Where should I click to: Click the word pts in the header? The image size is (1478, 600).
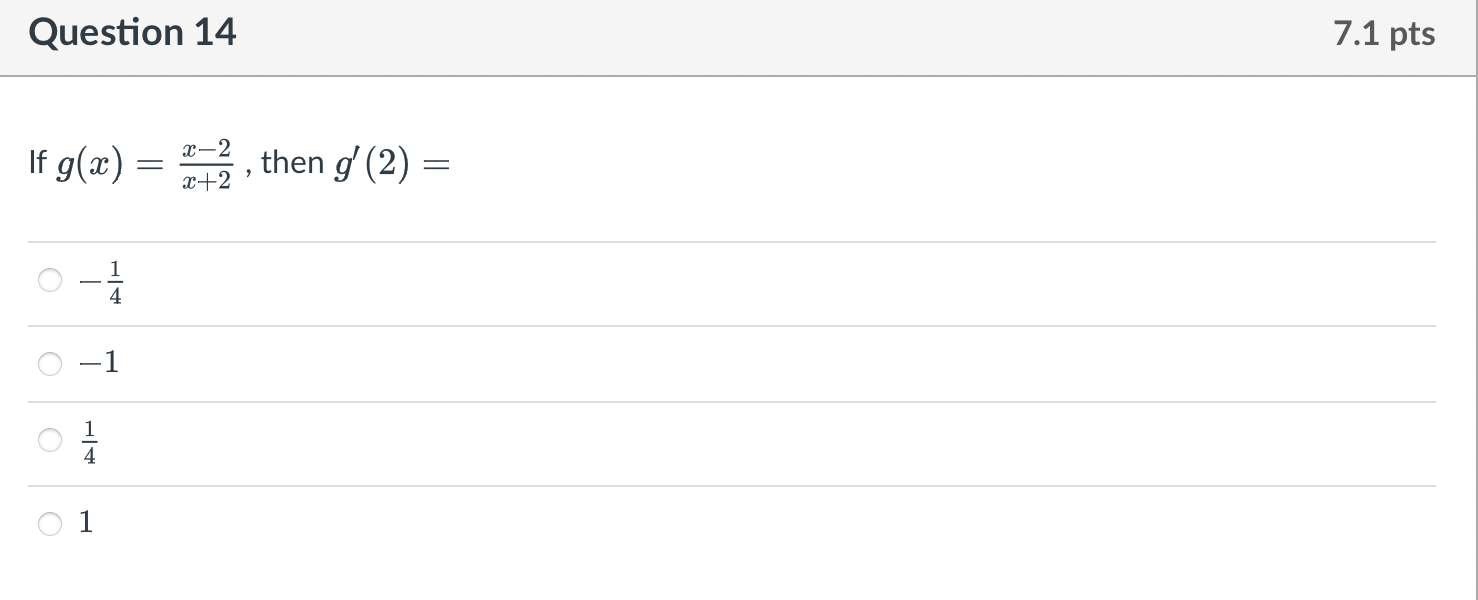(x=1411, y=35)
